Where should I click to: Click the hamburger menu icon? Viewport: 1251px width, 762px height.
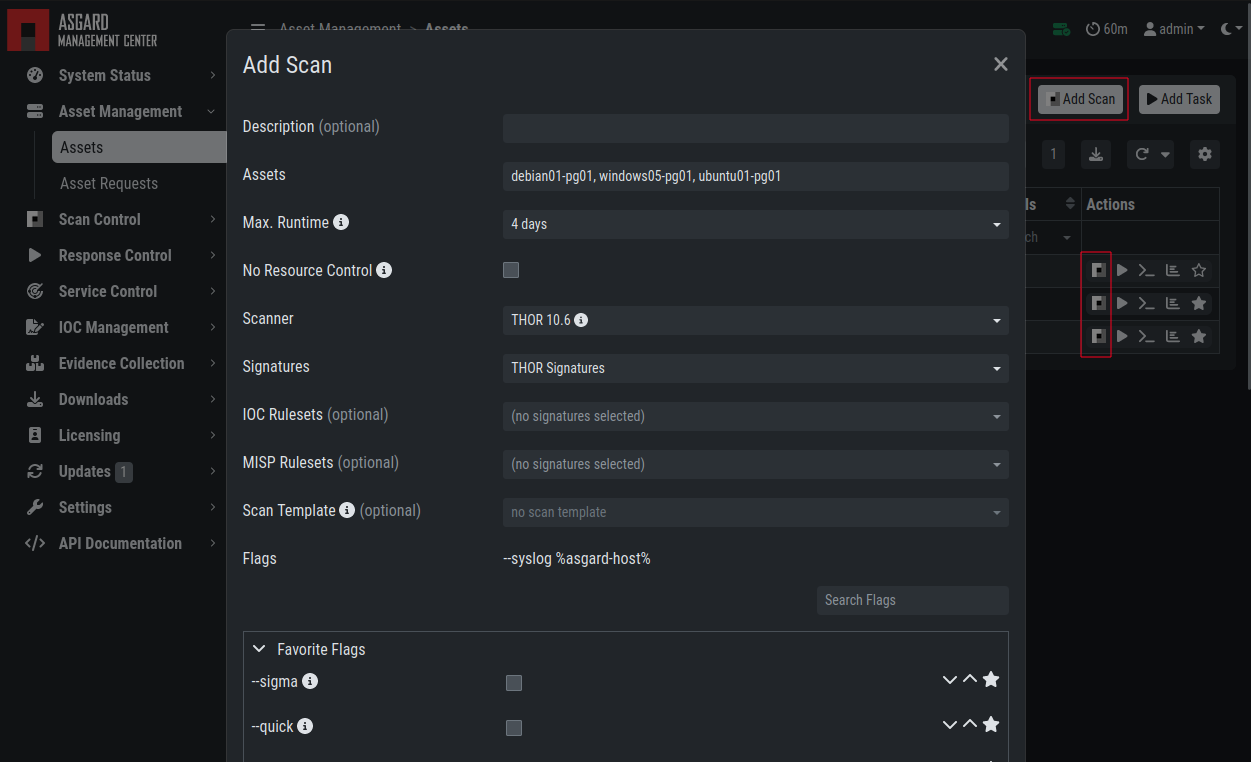(x=258, y=28)
